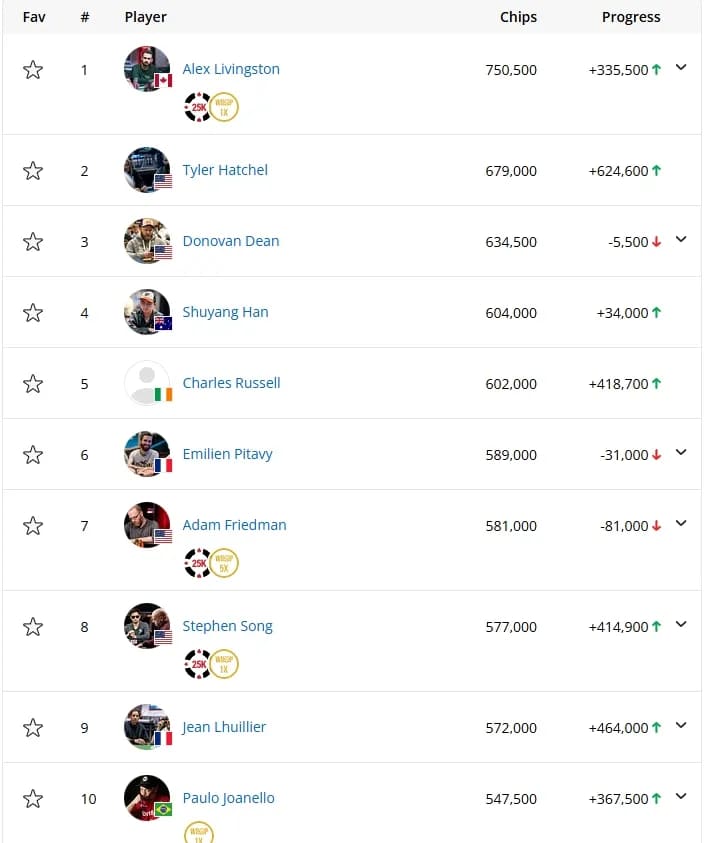
Task: Sort the table by the Chips column header
Action: click(x=518, y=17)
